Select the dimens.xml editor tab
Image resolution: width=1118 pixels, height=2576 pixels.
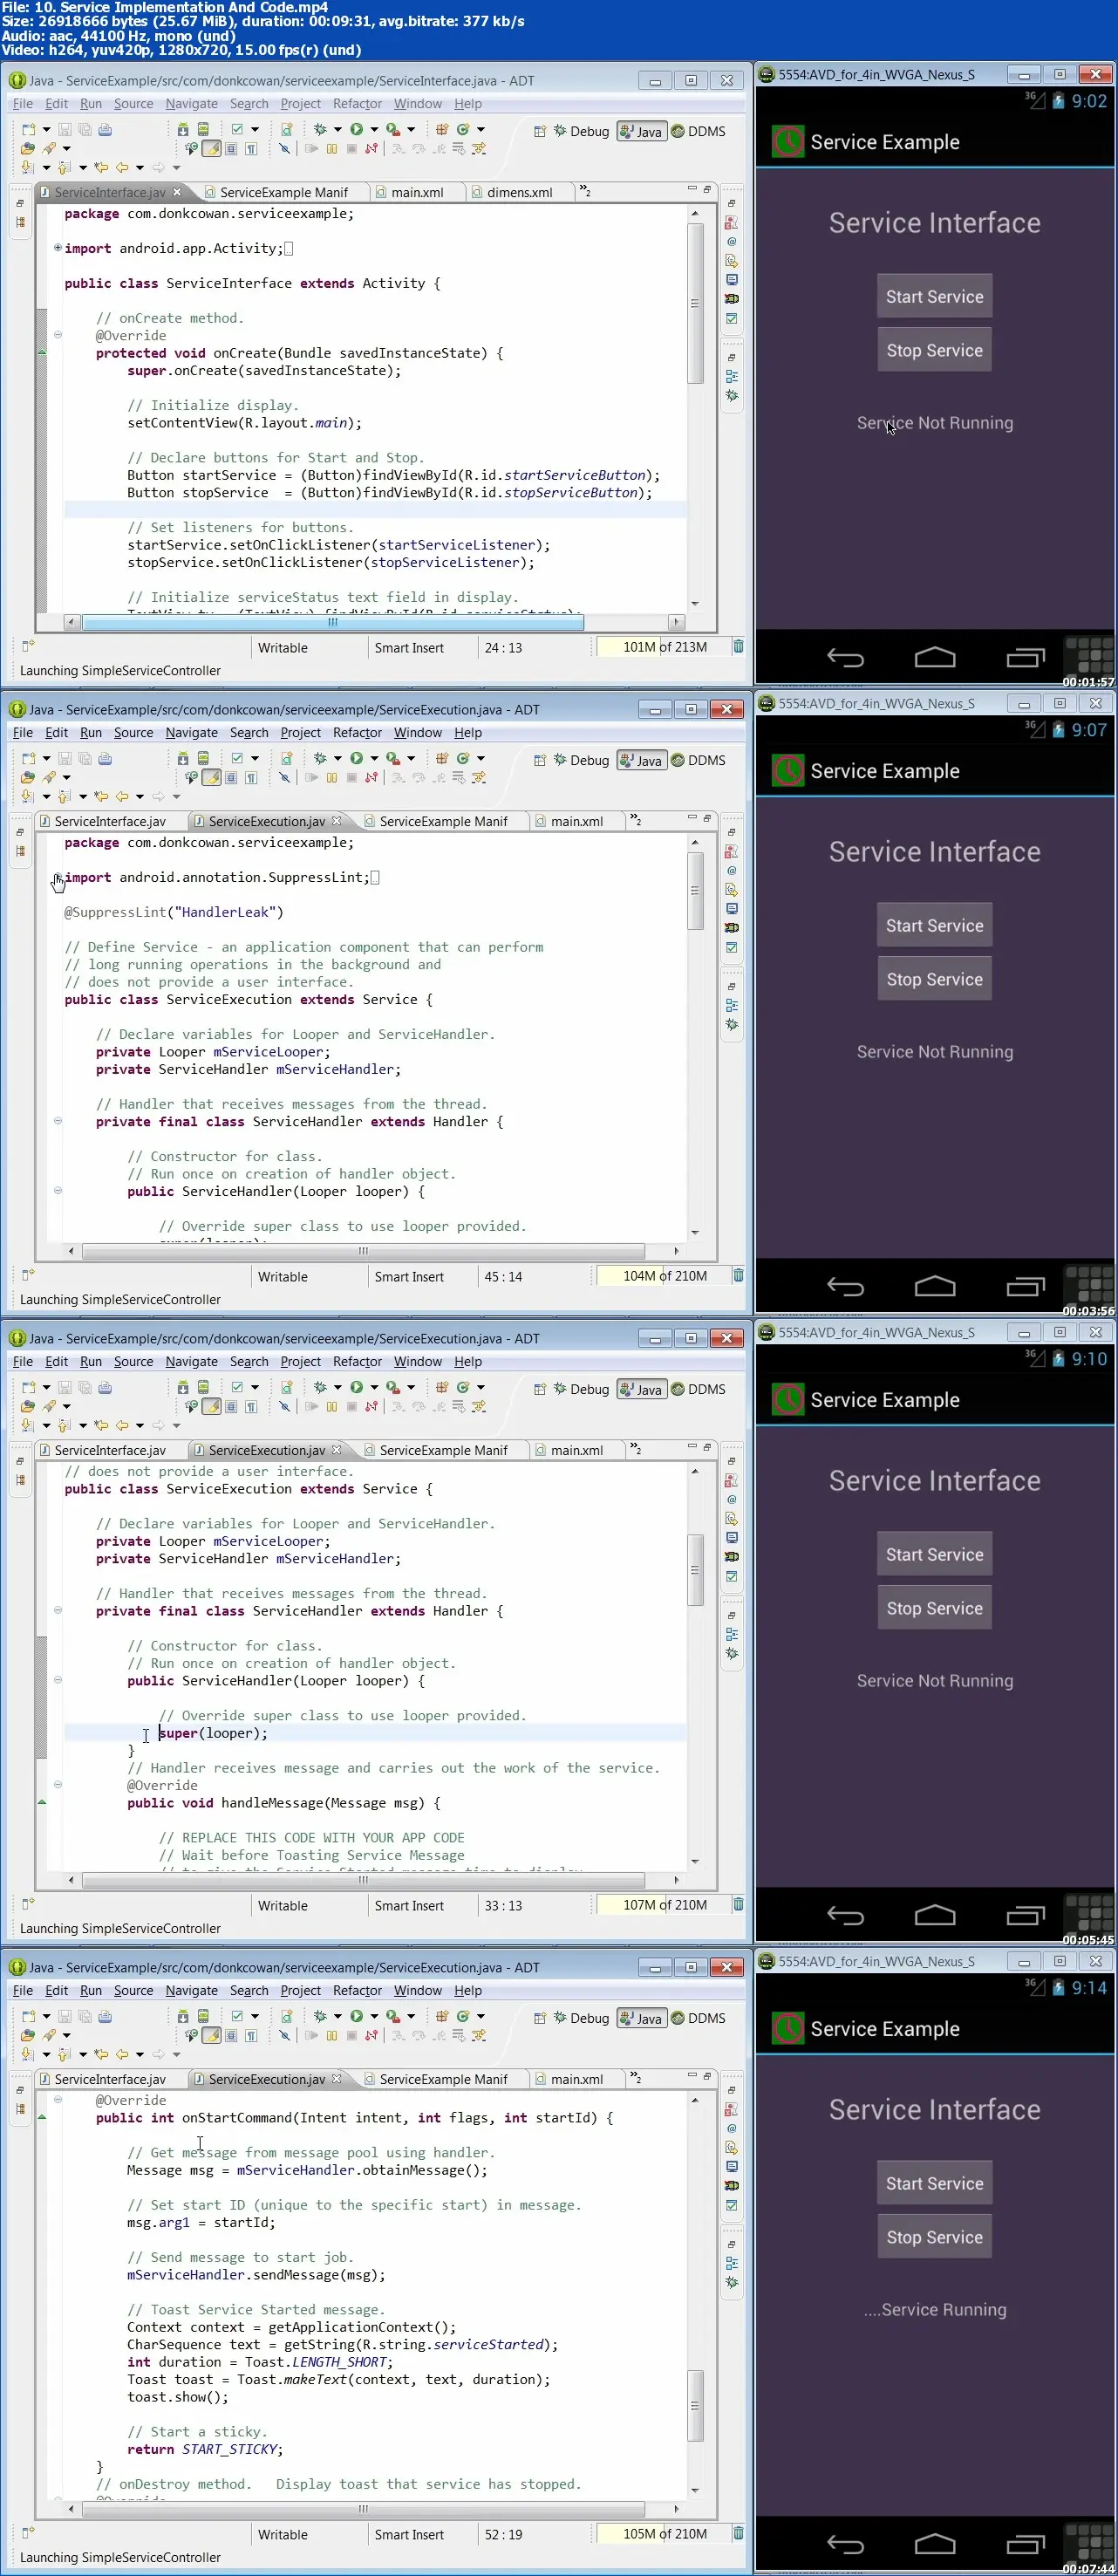(x=519, y=192)
